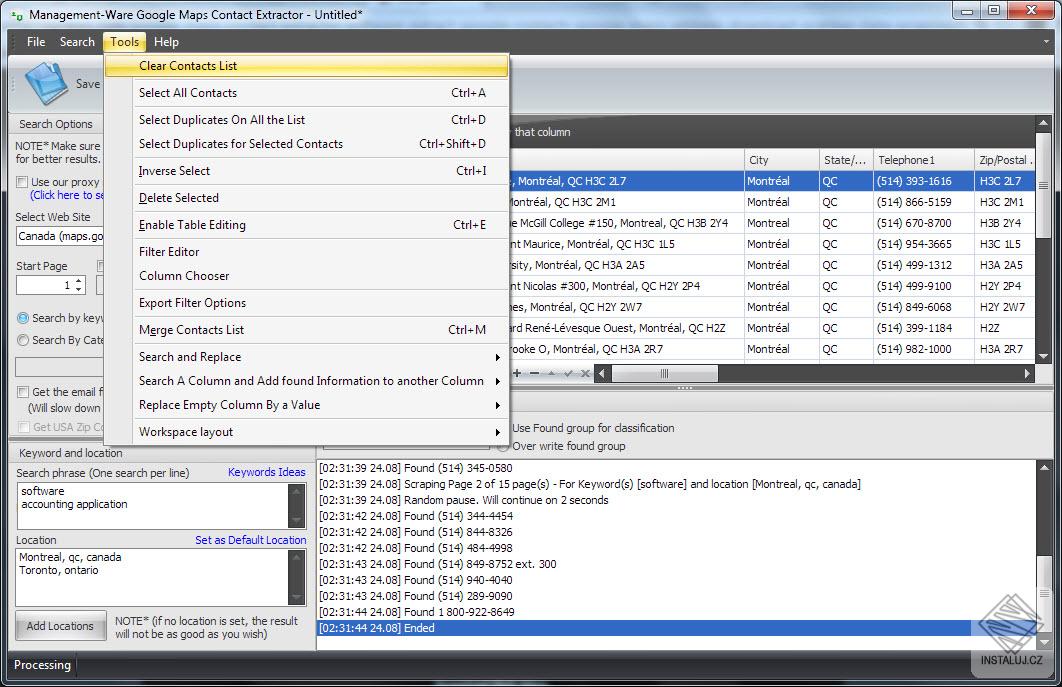The image size is (1062, 687).
Task: Choose 'Merge Contacts List' menu item
Action: 306,330
